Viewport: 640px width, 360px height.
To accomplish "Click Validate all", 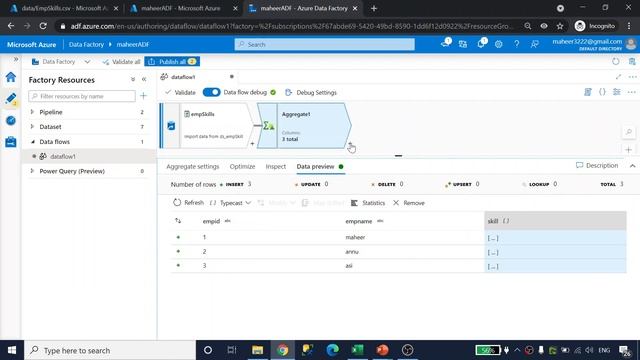I will (x=121, y=62).
